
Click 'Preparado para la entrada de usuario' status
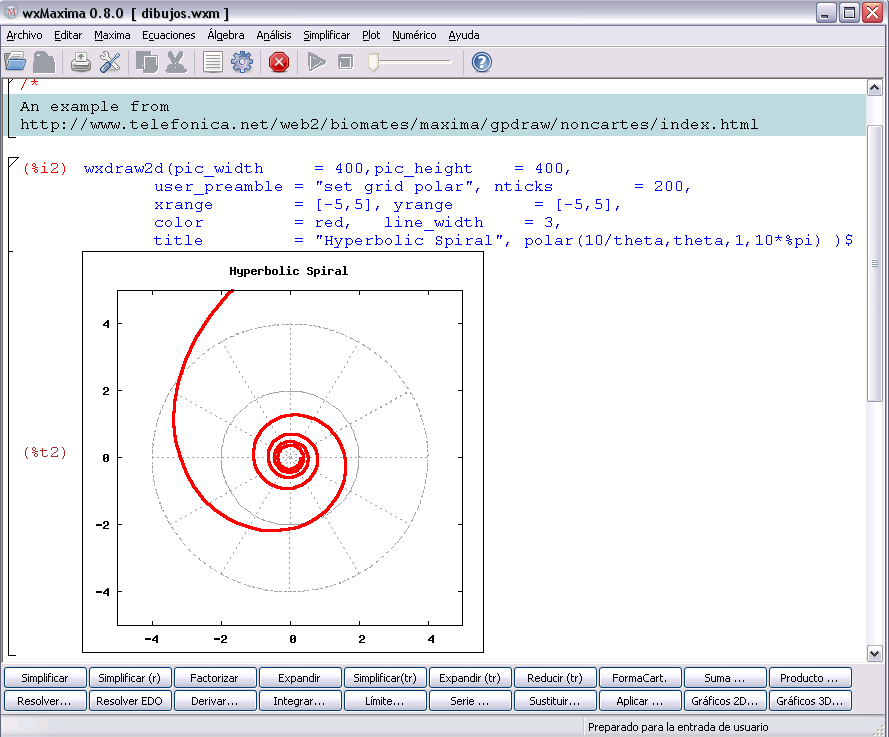click(678, 727)
